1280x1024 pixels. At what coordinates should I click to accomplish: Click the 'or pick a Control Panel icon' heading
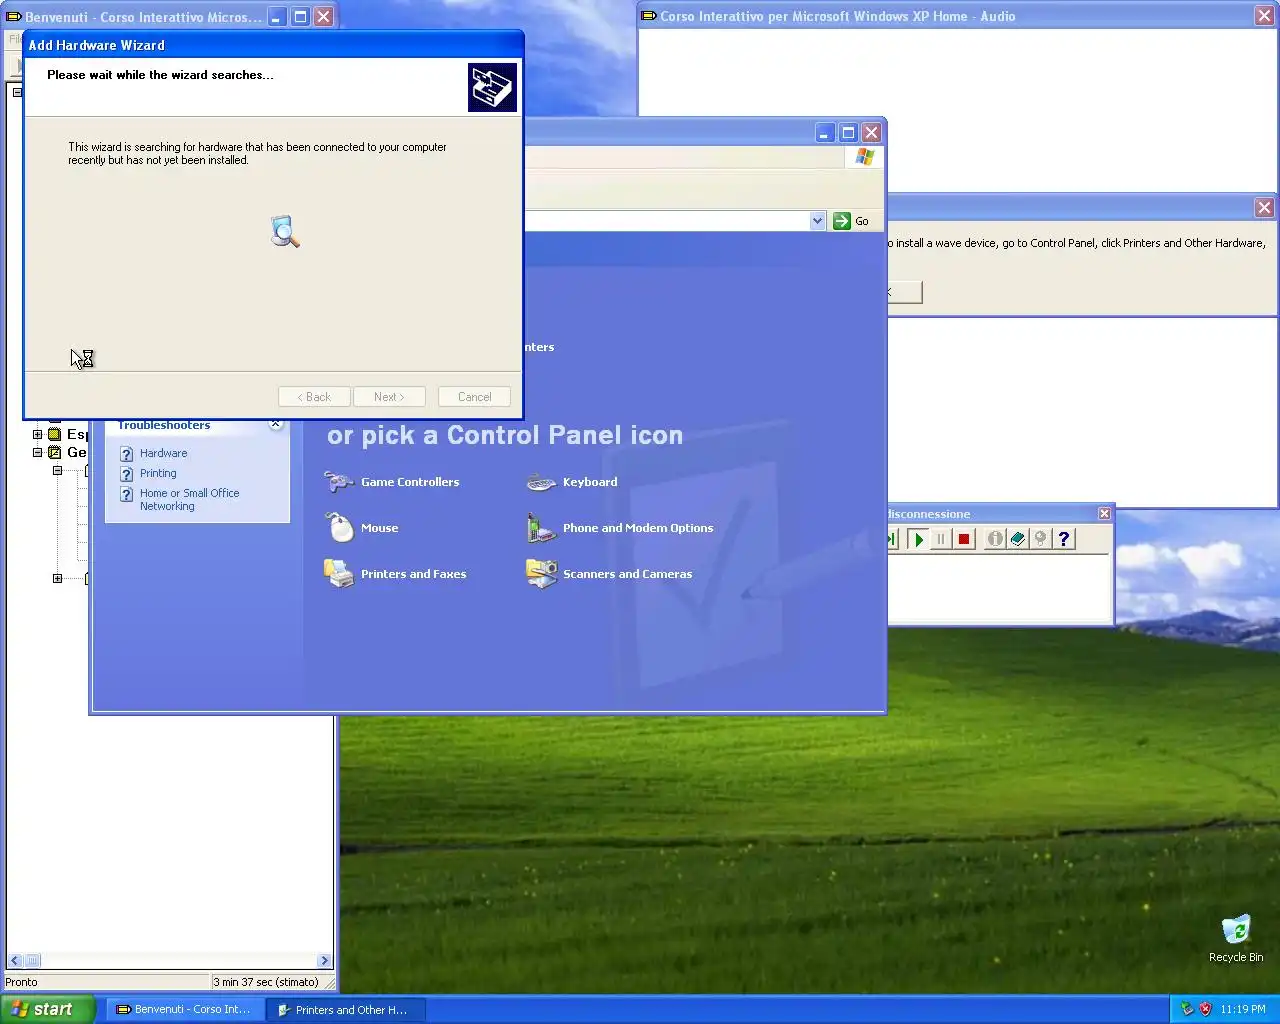tap(505, 435)
